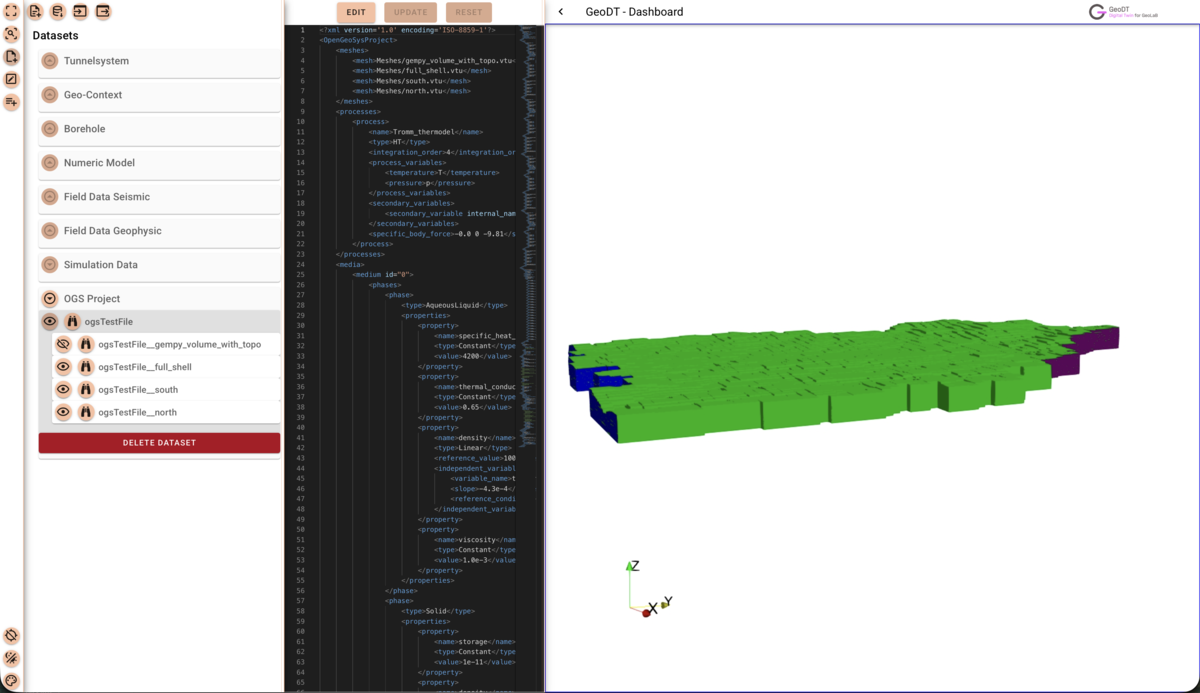The height and width of the screenshot is (693, 1200).
Task: Click binoculars icon for ogsTestFile
Action: pyautogui.click(x=72, y=322)
